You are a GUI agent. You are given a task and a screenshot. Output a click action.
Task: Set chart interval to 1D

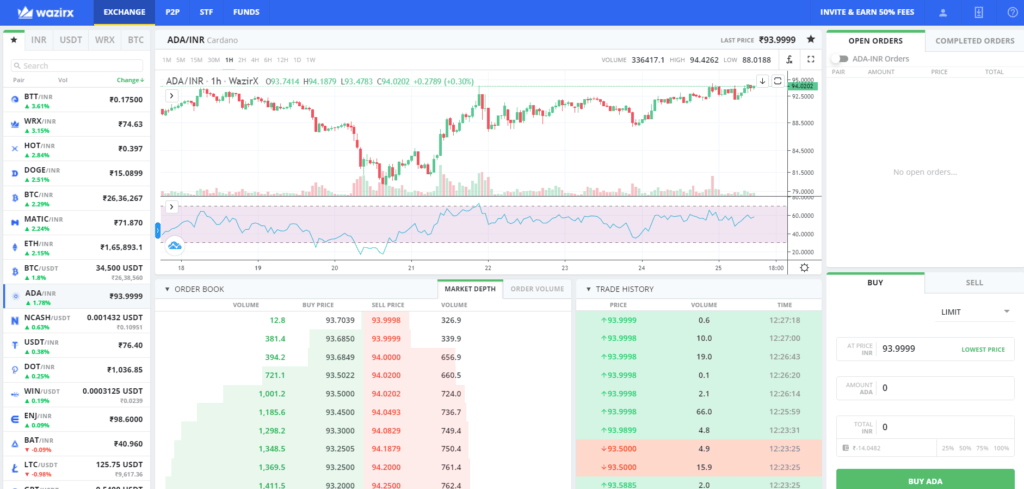297,60
